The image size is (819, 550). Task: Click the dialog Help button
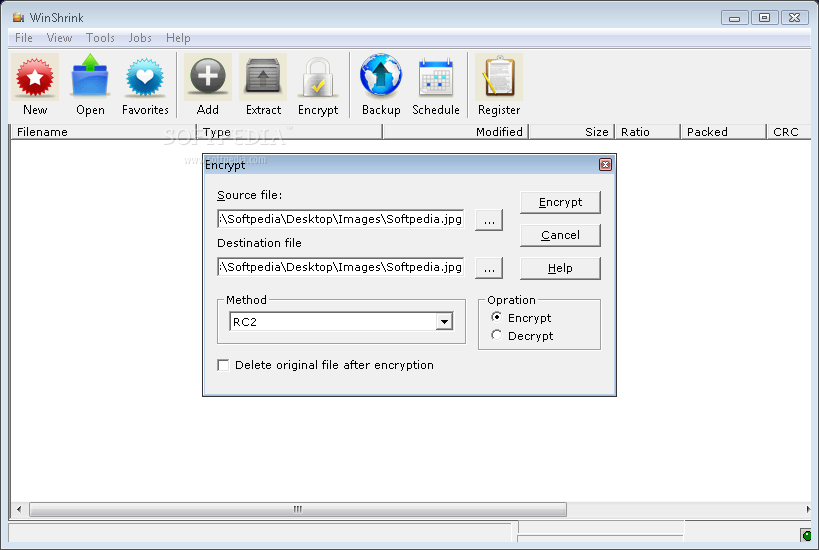pyautogui.click(x=560, y=268)
